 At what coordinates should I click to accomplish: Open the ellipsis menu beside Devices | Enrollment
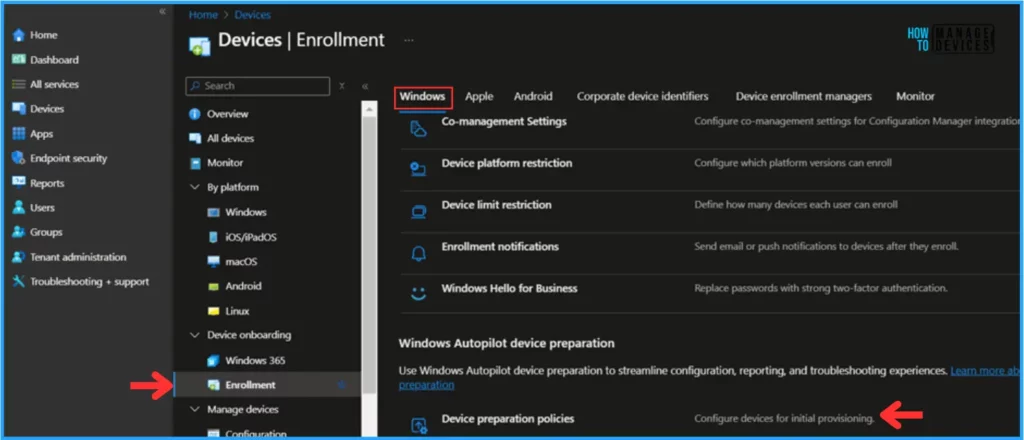tap(409, 40)
